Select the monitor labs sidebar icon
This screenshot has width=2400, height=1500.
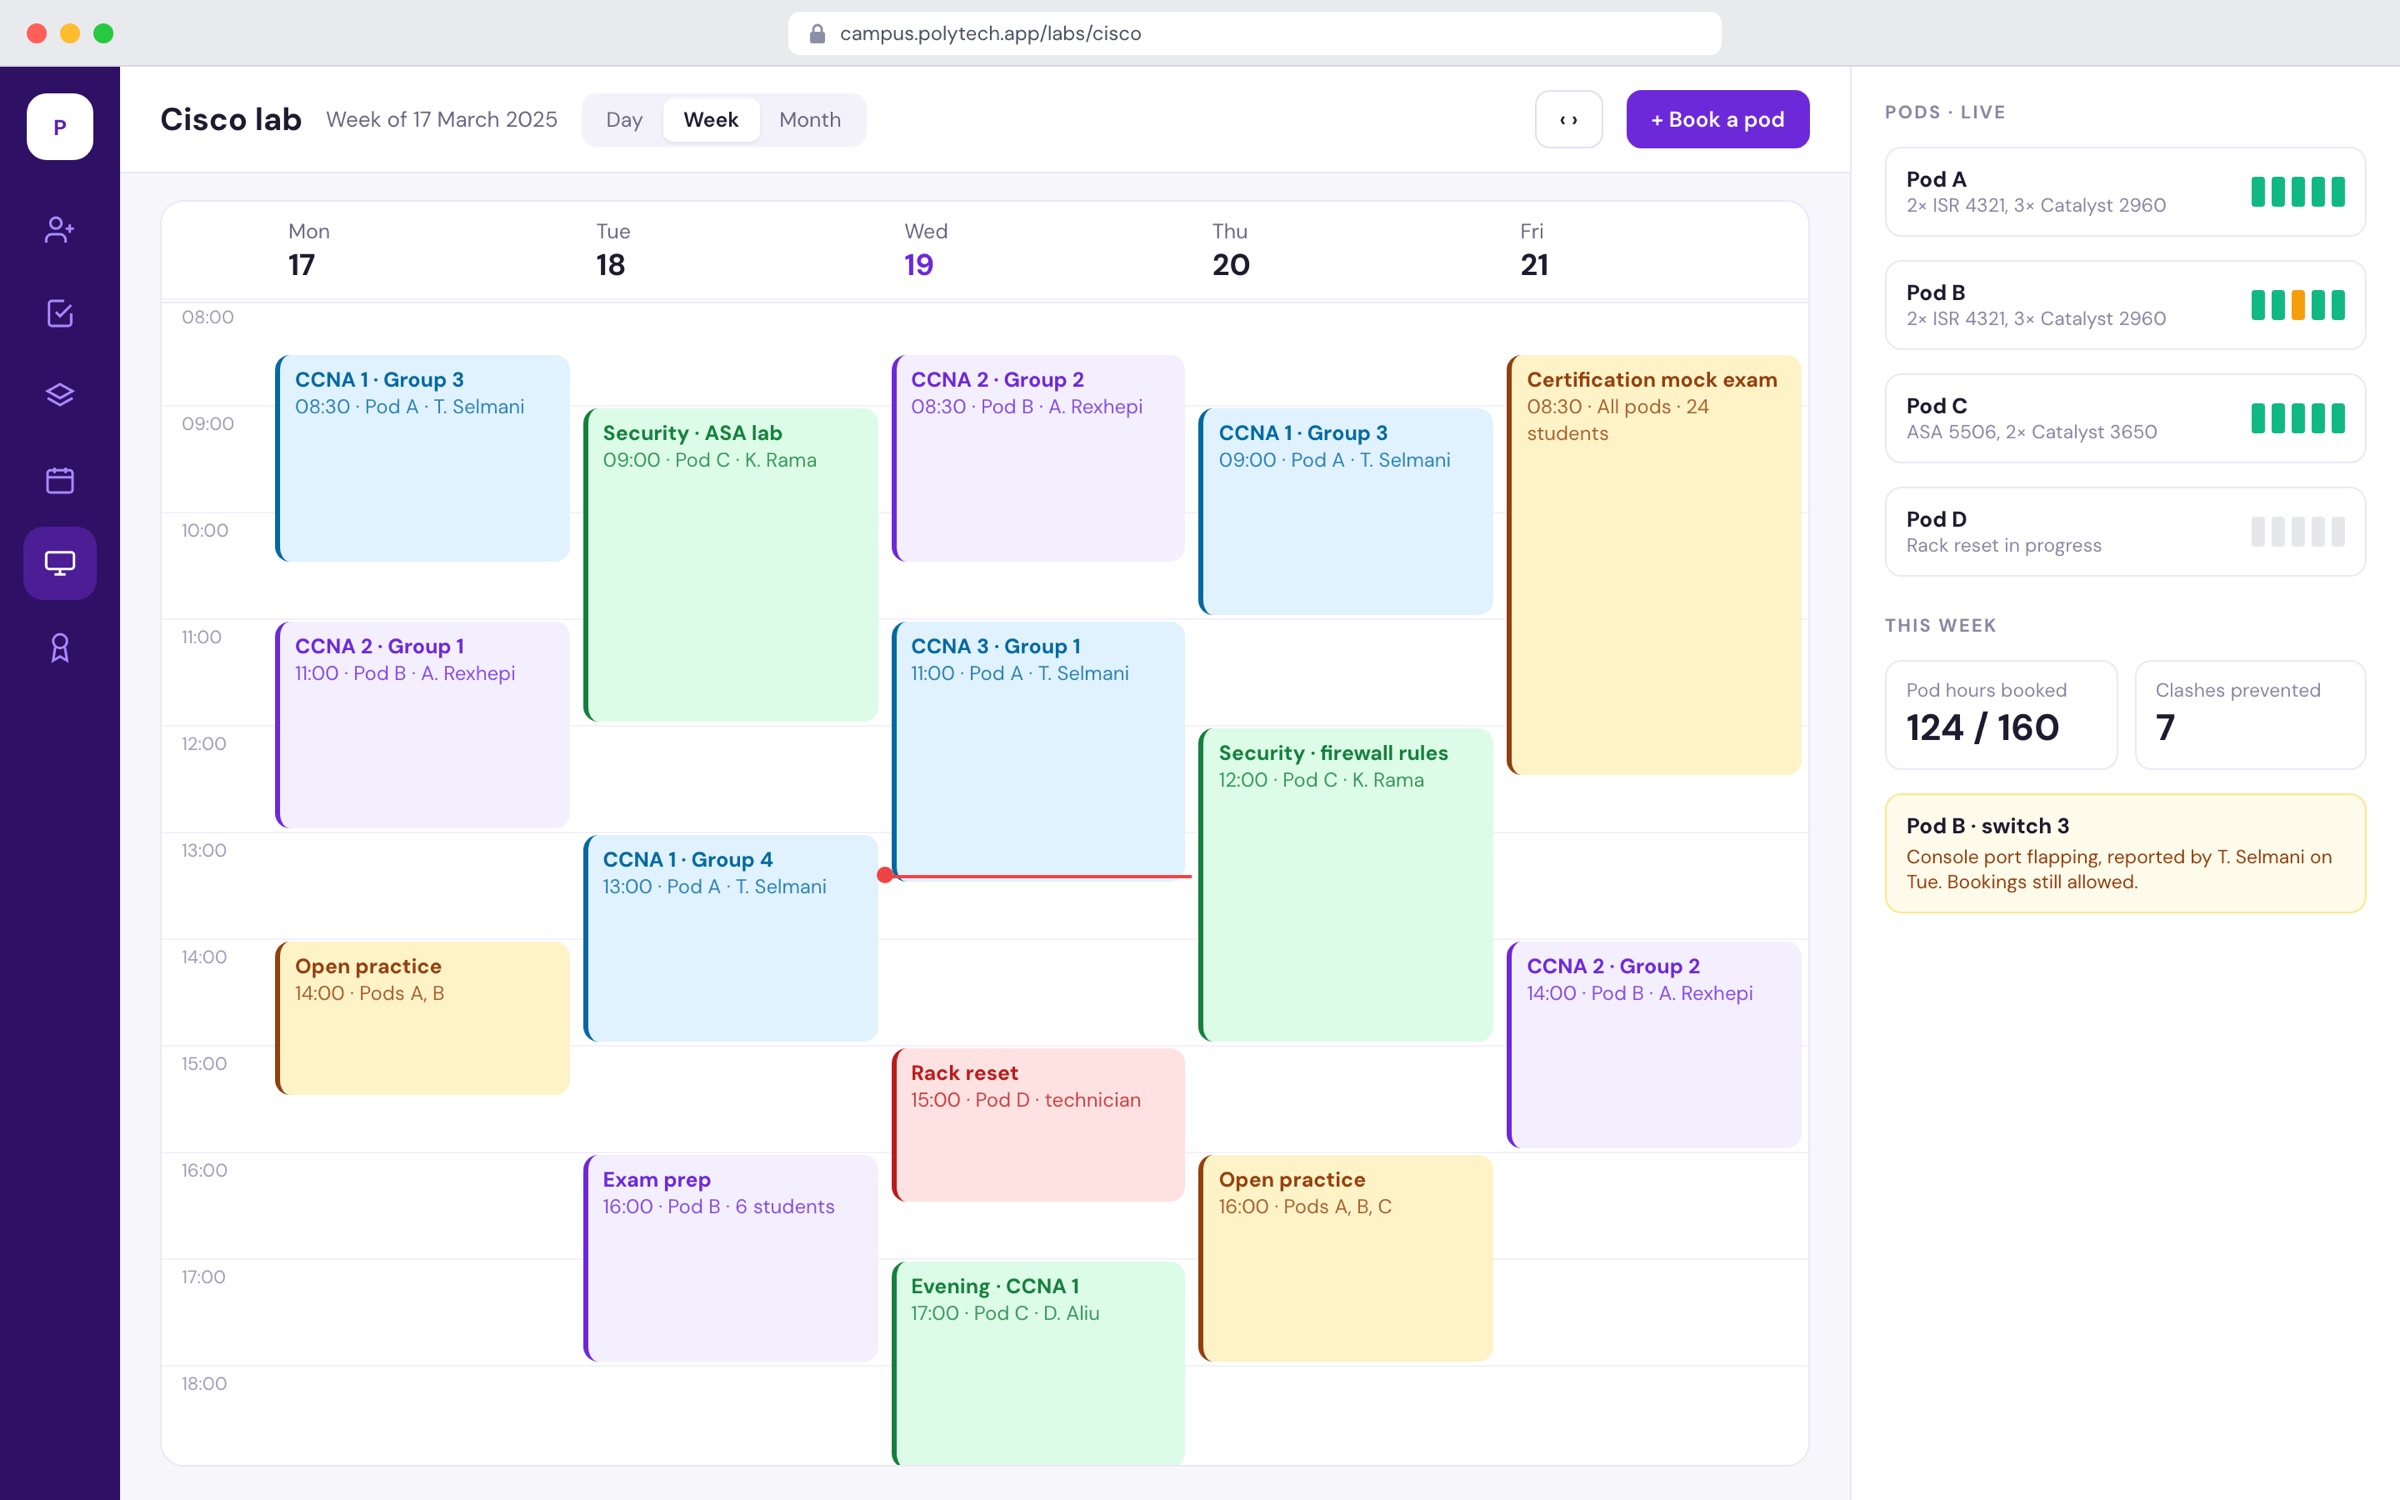pyautogui.click(x=60, y=563)
